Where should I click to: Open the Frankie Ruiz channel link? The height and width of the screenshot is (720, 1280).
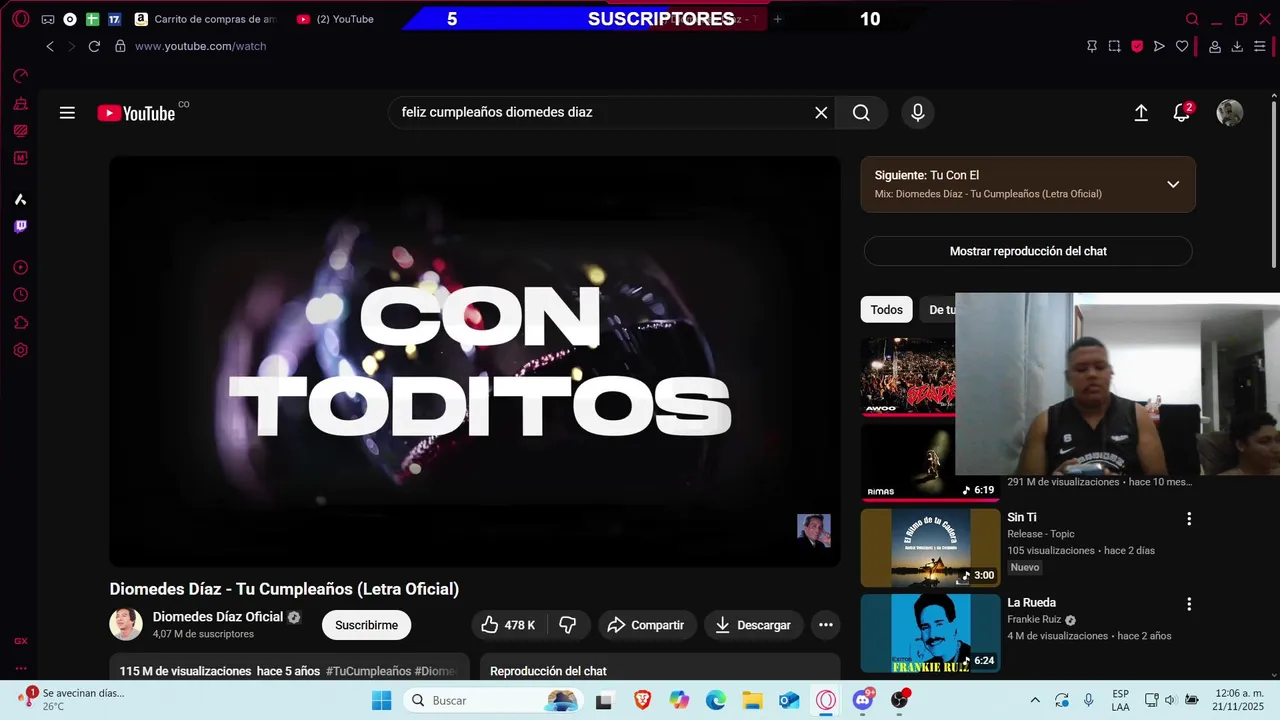click(x=1034, y=620)
